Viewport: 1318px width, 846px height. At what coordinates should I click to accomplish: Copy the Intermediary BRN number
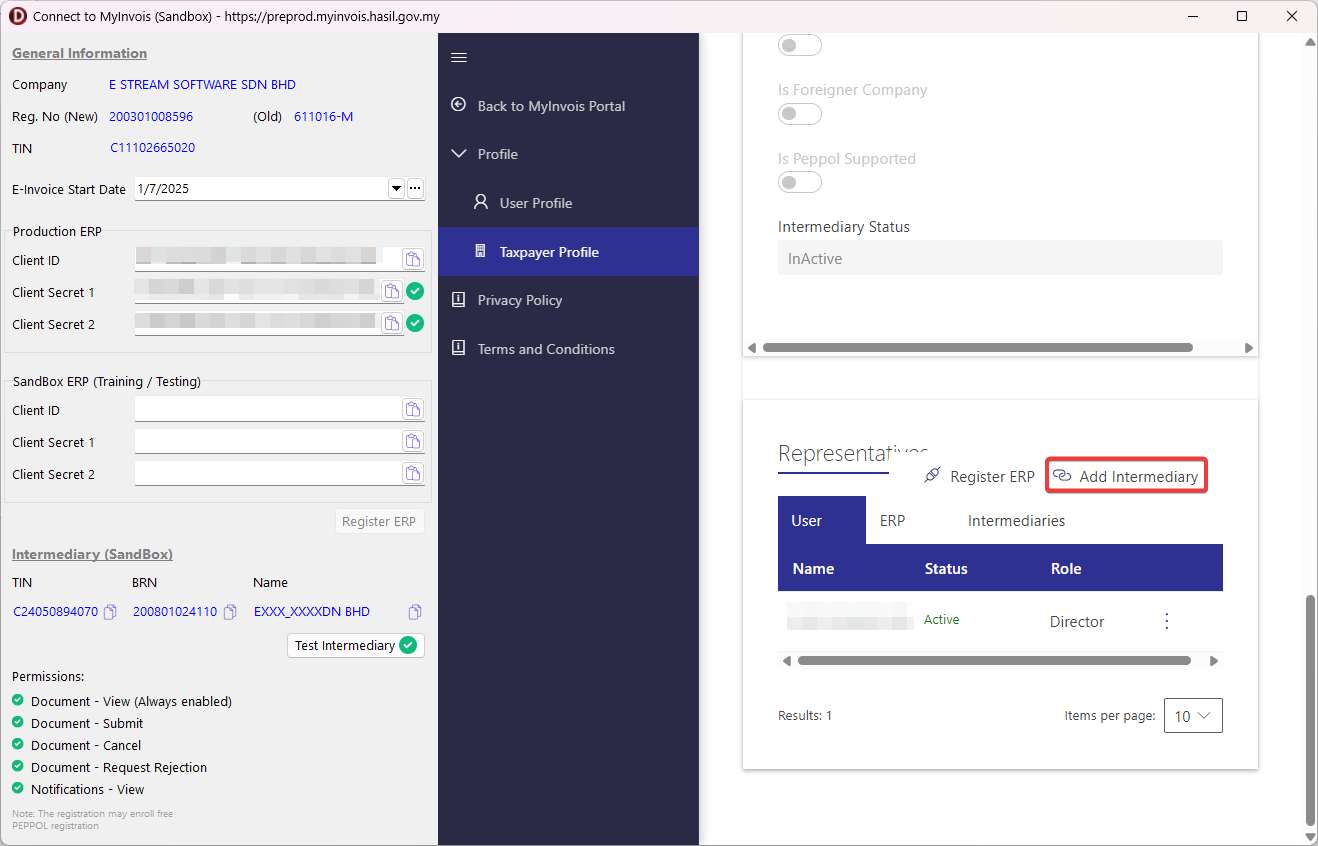(230, 612)
